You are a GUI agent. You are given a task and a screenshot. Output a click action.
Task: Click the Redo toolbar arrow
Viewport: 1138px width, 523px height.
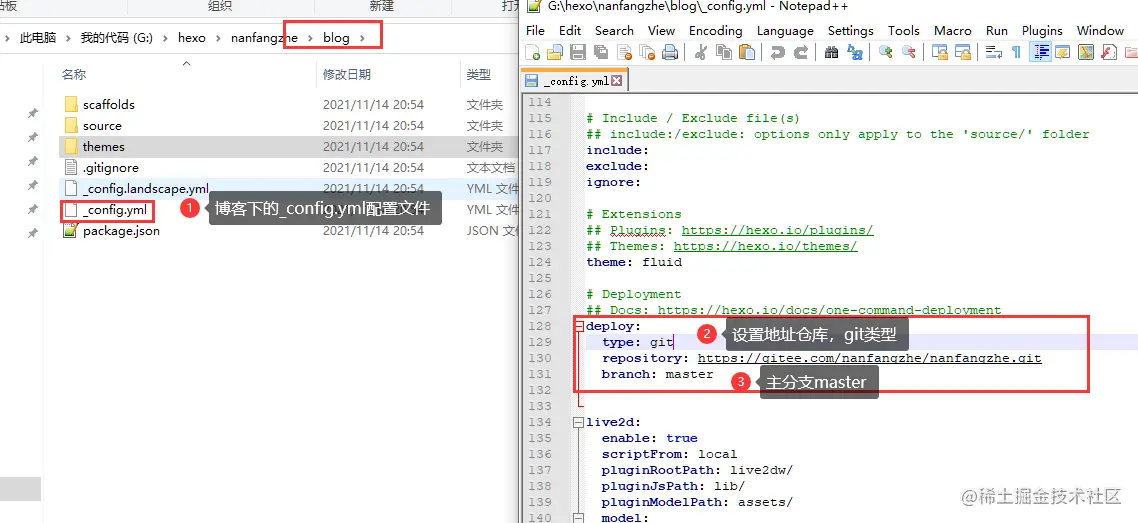[801, 52]
